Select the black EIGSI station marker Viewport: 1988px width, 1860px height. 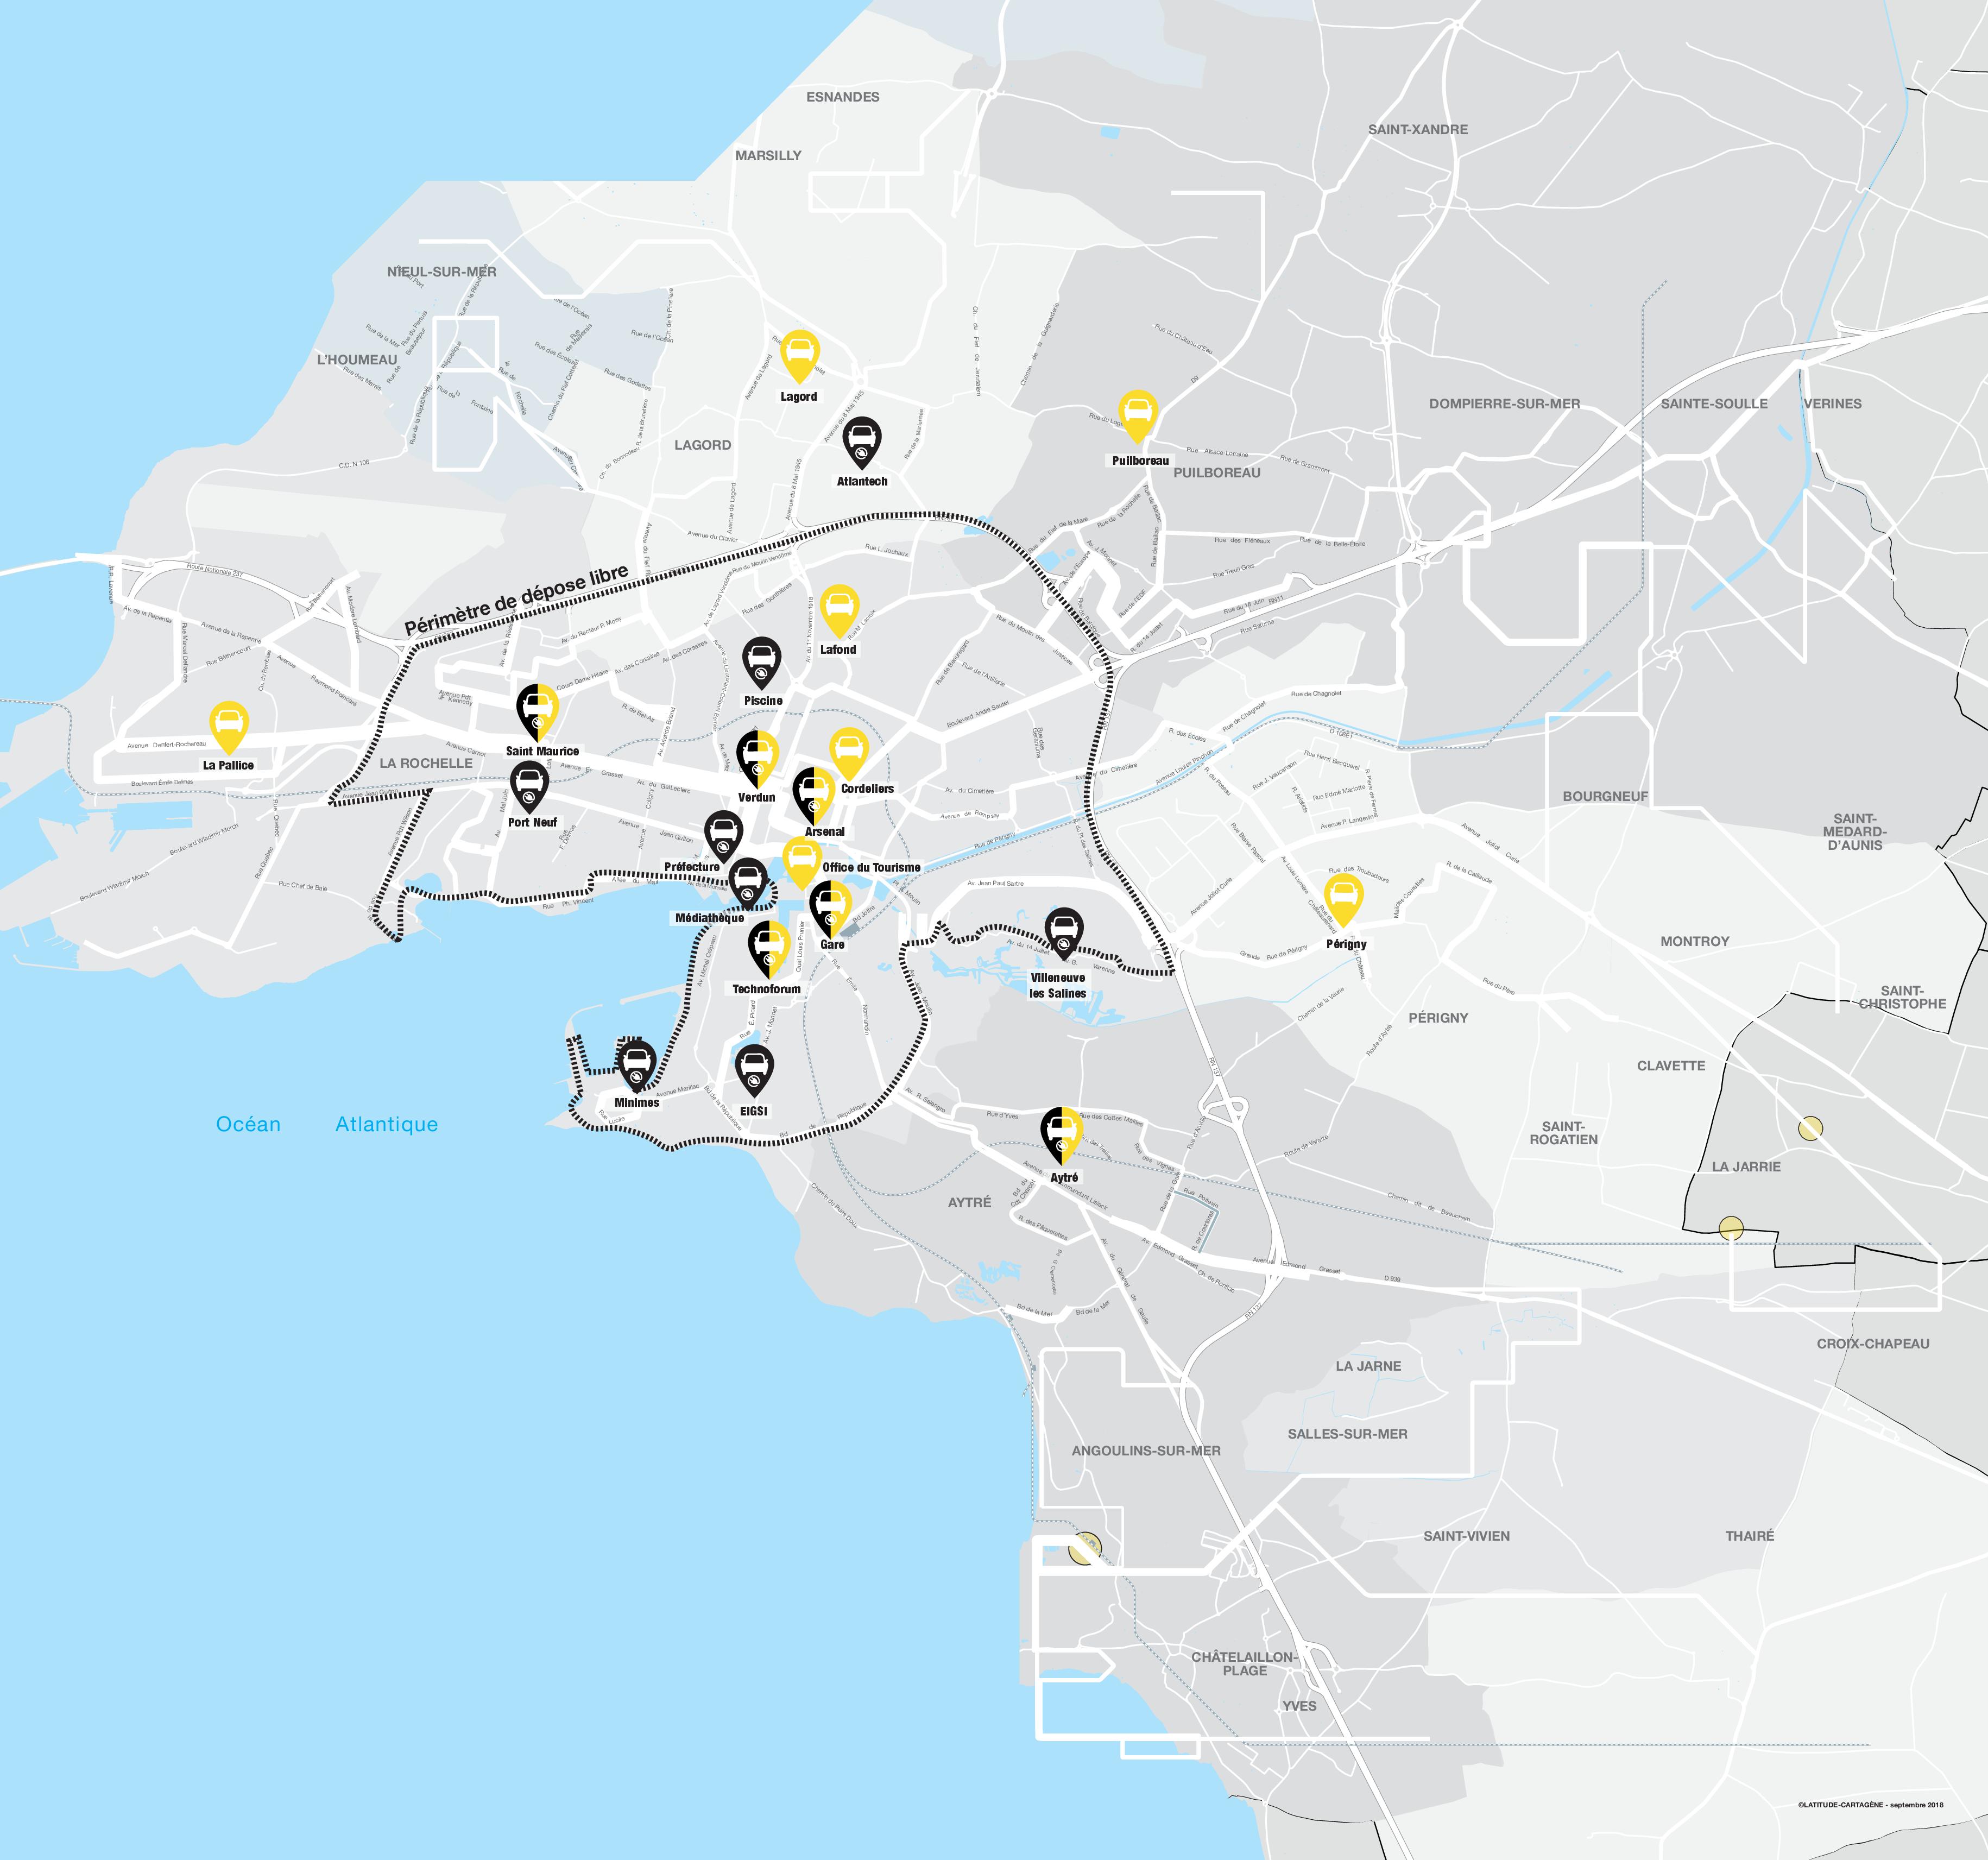(x=754, y=1072)
